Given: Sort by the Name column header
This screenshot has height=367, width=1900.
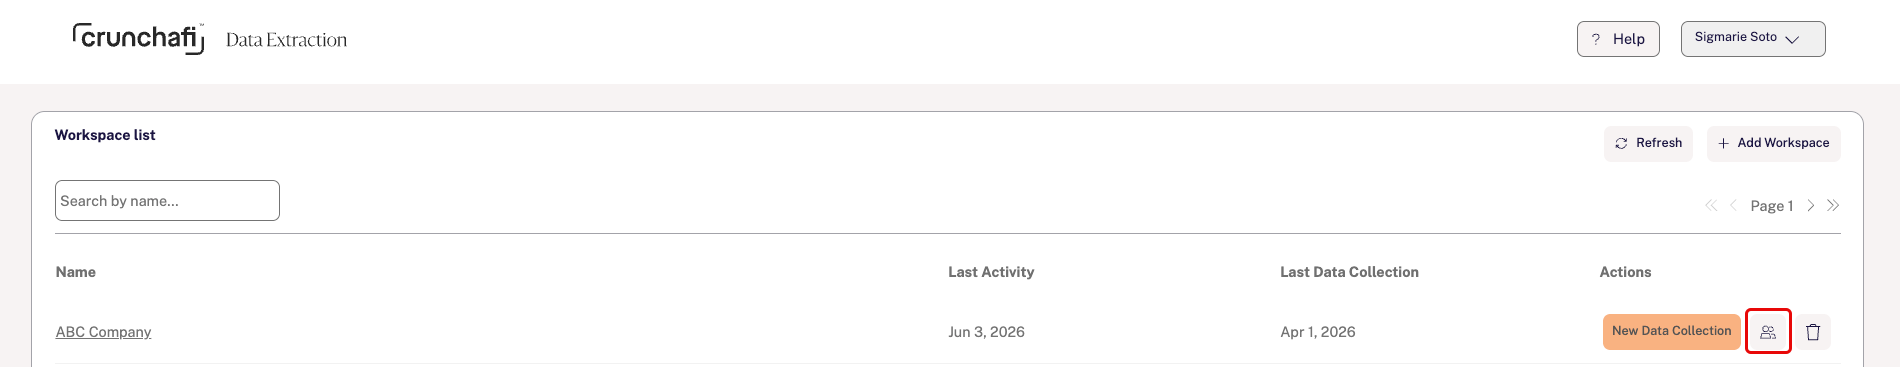Looking at the screenshot, I should [76, 272].
